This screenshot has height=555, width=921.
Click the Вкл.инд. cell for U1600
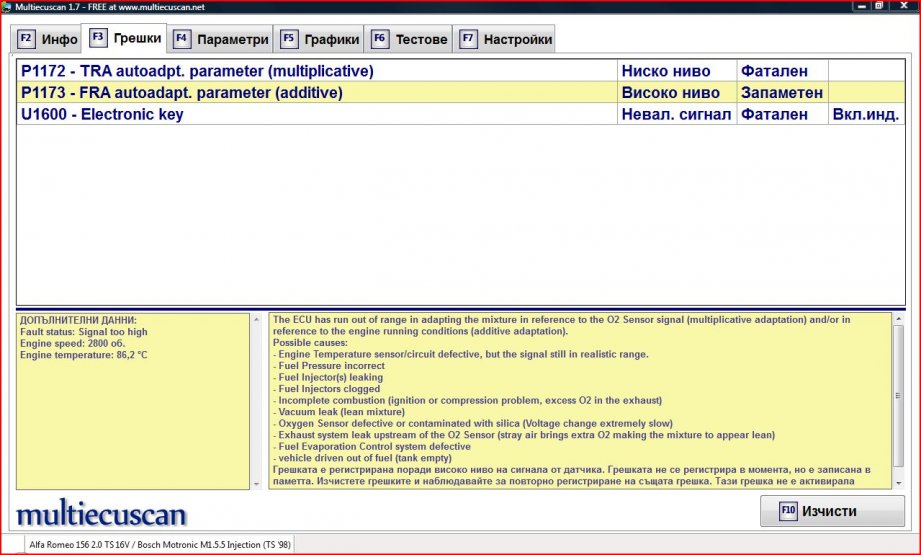[865, 115]
